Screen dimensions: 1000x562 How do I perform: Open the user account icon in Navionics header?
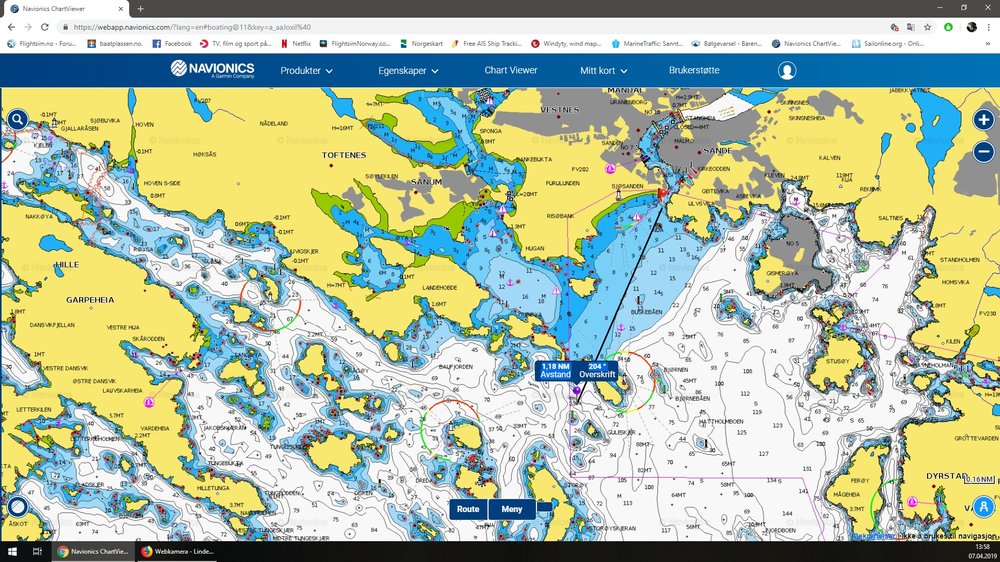pos(787,70)
